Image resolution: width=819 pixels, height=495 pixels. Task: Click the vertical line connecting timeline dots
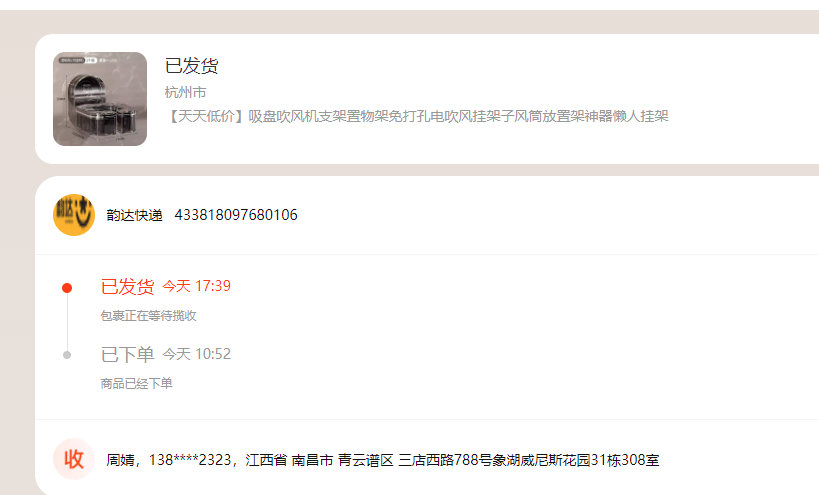(x=67, y=322)
